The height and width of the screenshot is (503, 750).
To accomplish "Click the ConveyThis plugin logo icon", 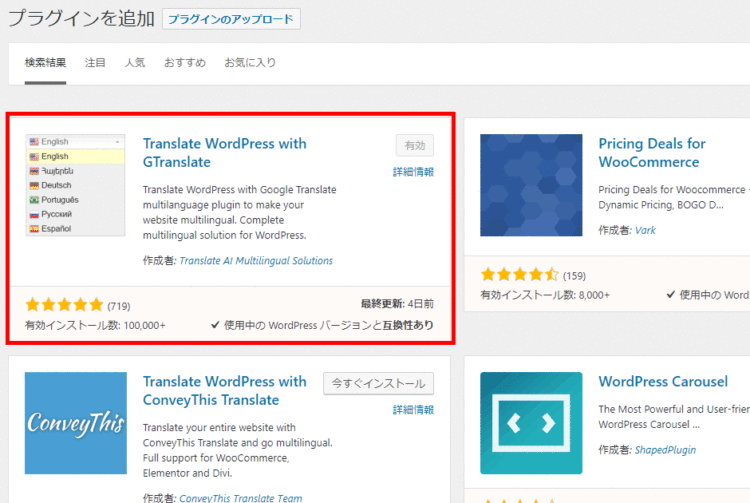I will (75, 423).
